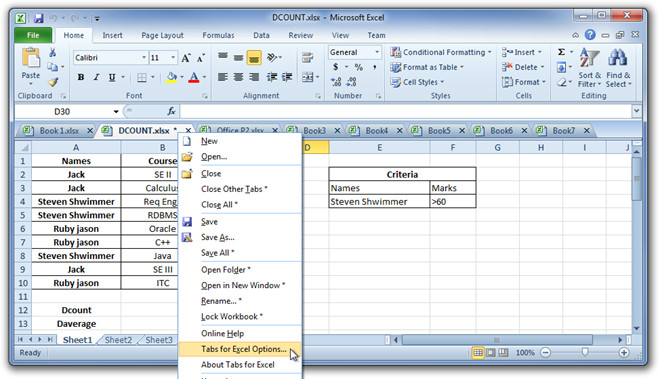Click the formula bar input field

coord(406,112)
